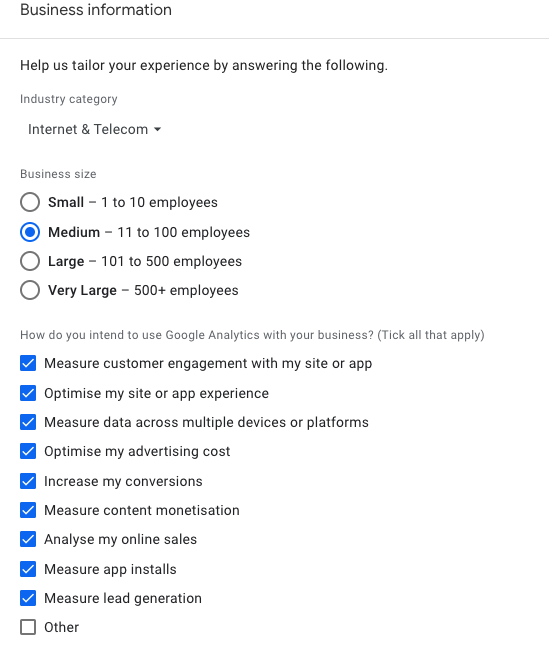
Task: Click the dropdown arrow beside Internet & Telecom
Action: pos(157,130)
